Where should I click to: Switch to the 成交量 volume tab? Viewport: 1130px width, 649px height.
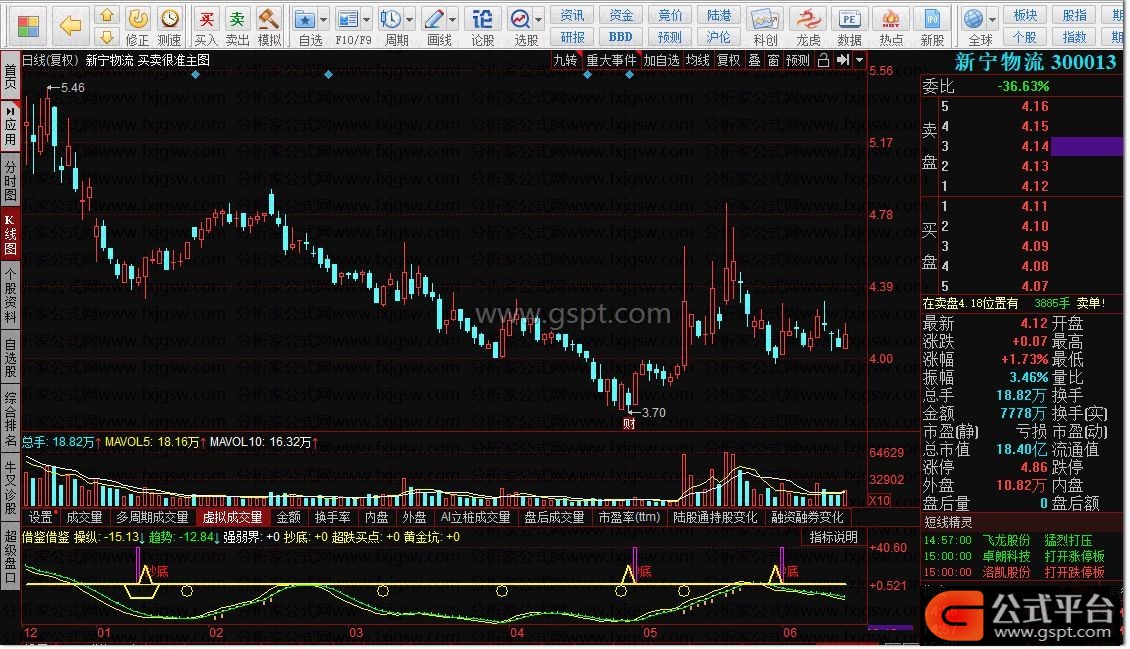84,517
